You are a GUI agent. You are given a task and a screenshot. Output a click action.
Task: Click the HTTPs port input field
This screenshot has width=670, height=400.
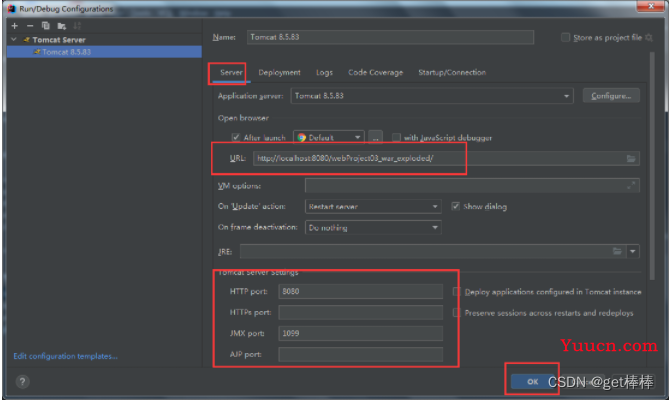(x=360, y=313)
